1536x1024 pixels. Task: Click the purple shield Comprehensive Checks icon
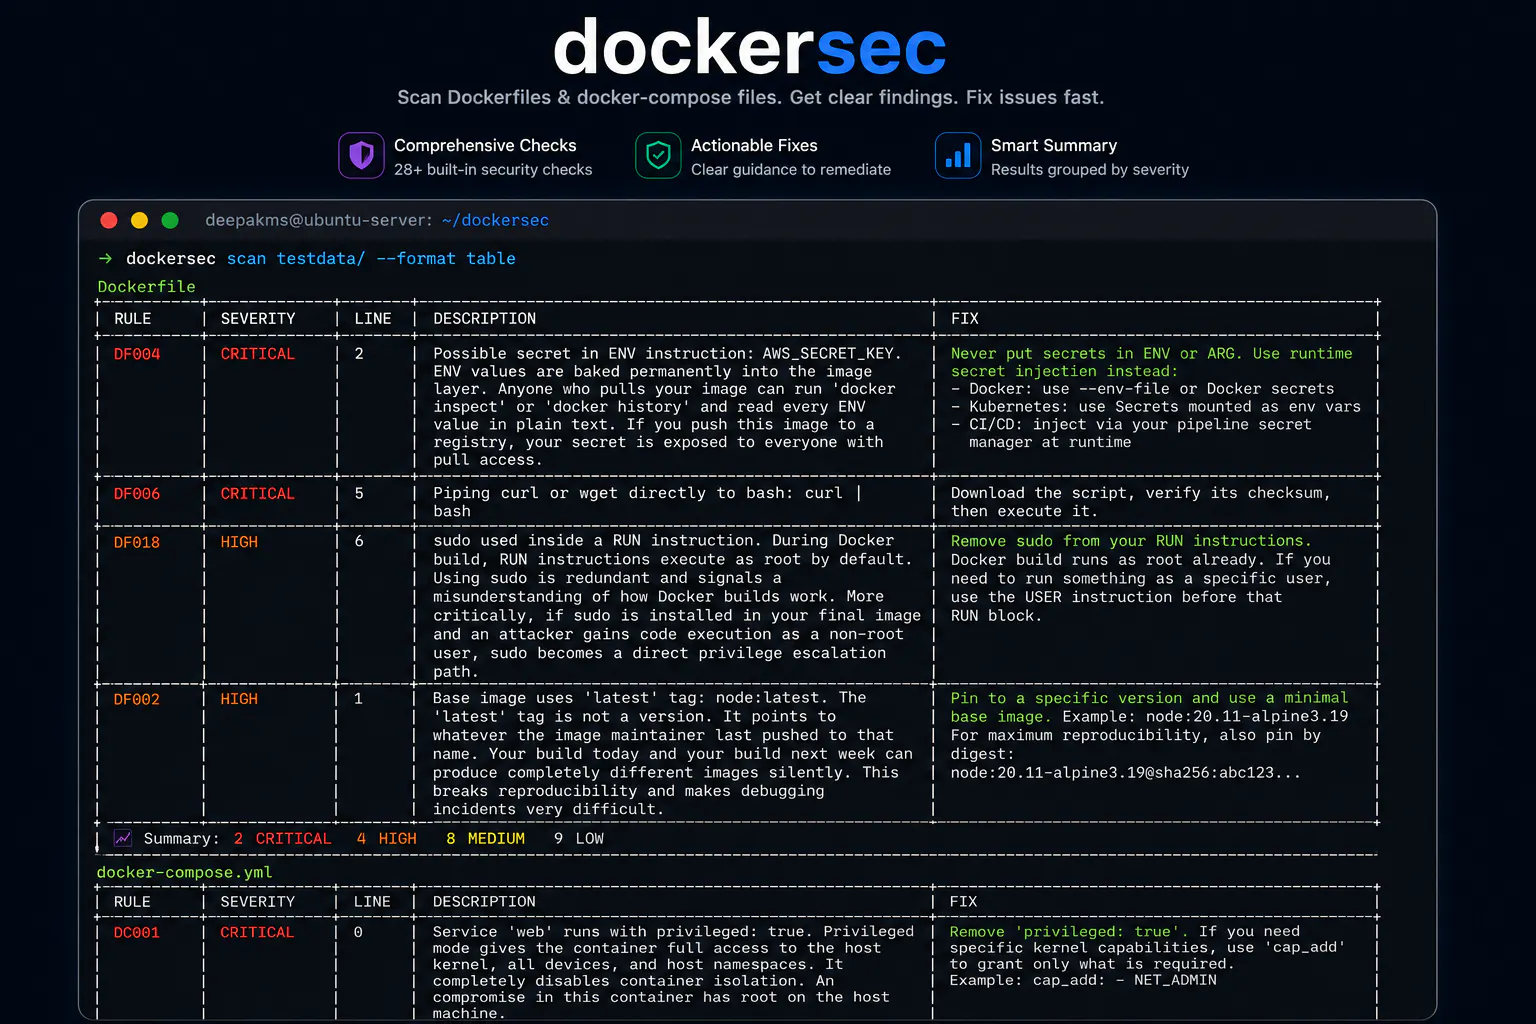[x=361, y=156]
